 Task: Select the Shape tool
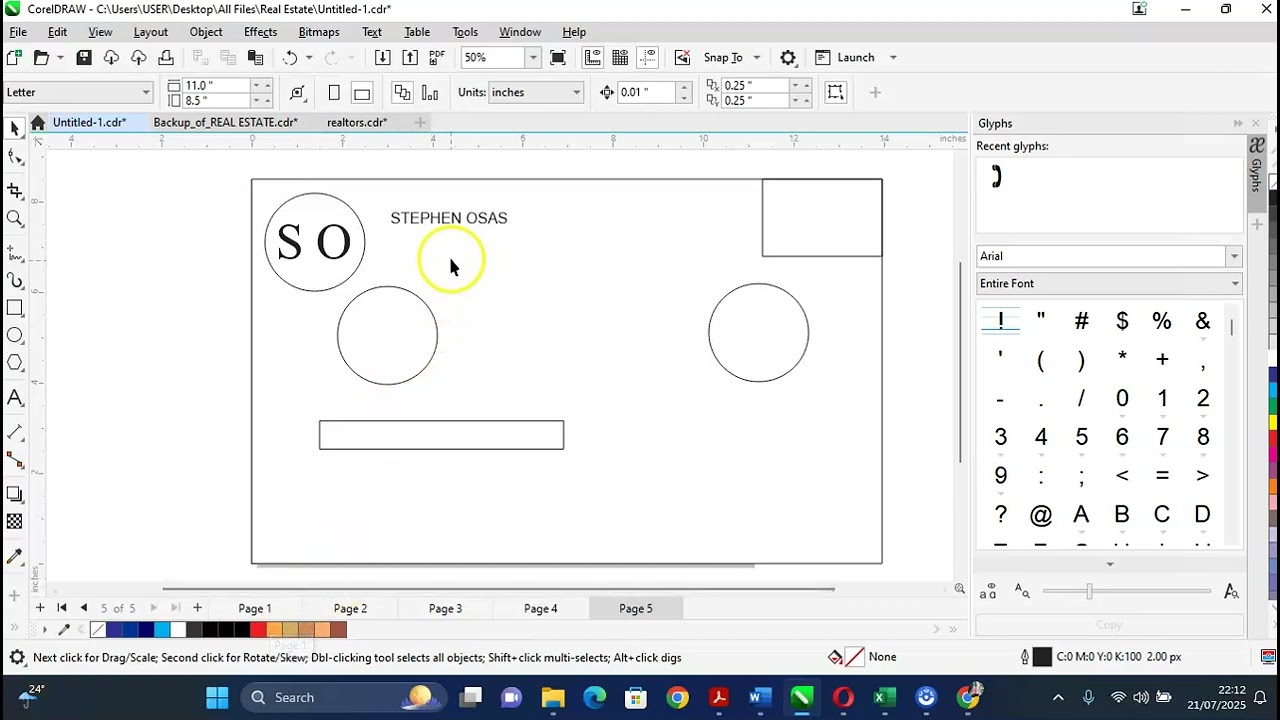pyautogui.click(x=15, y=157)
